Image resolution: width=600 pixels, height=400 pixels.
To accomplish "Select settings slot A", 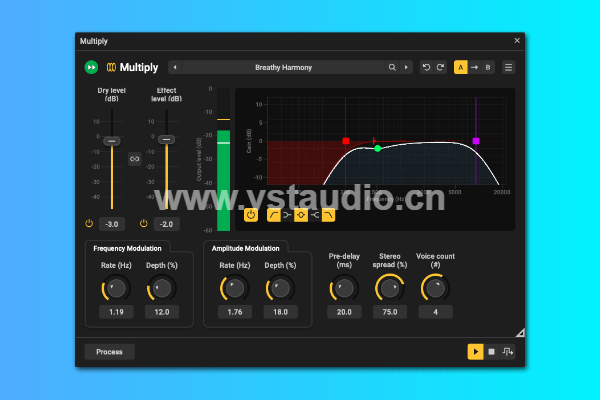I will [x=460, y=67].
